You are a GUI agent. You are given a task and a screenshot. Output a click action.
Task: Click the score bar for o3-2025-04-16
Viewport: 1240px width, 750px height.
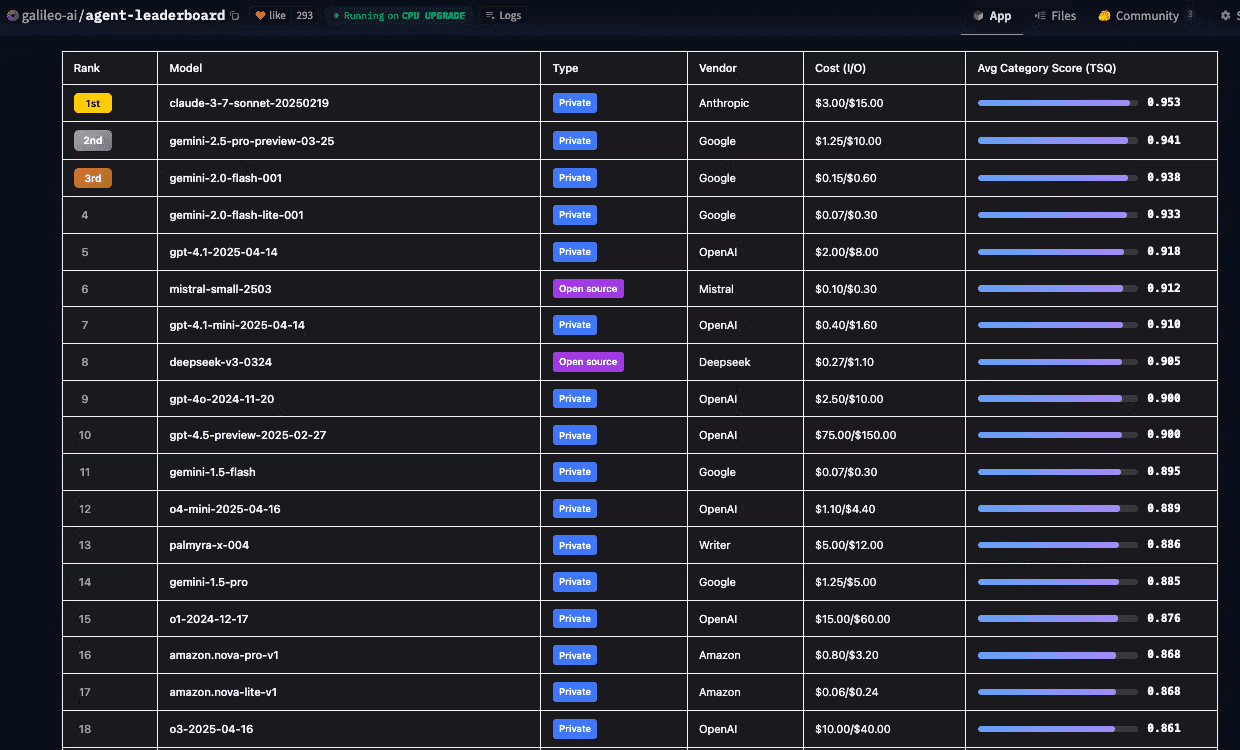tap(1057, 729)
